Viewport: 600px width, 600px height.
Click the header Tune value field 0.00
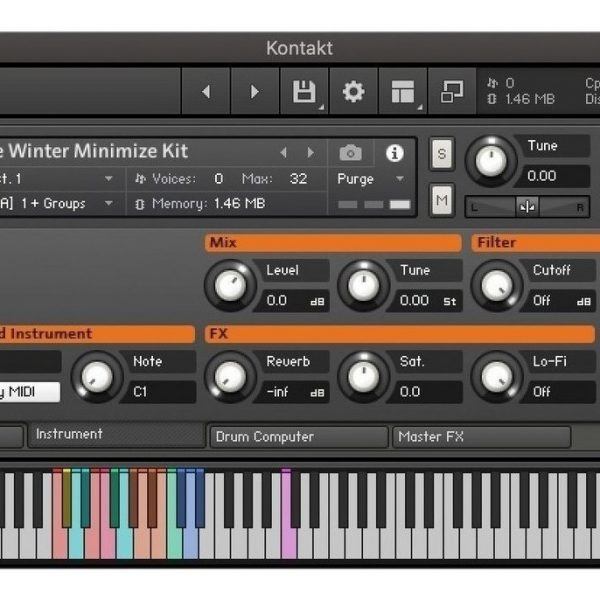click(554, 176)
